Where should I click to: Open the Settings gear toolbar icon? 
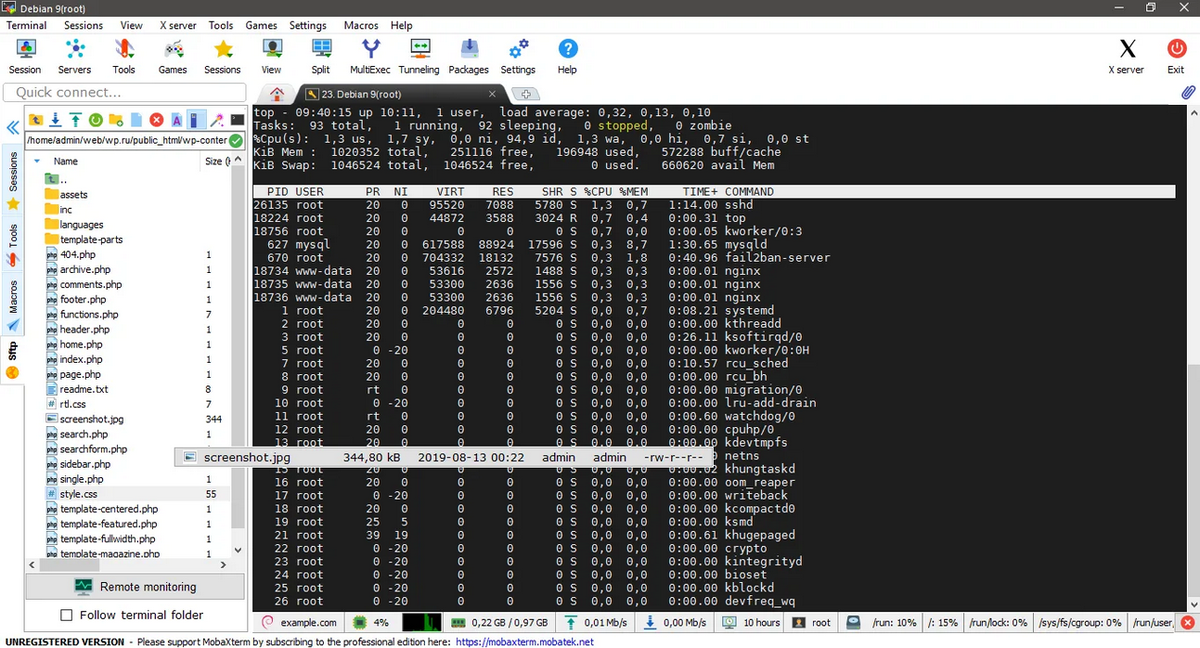coord(518,57)
